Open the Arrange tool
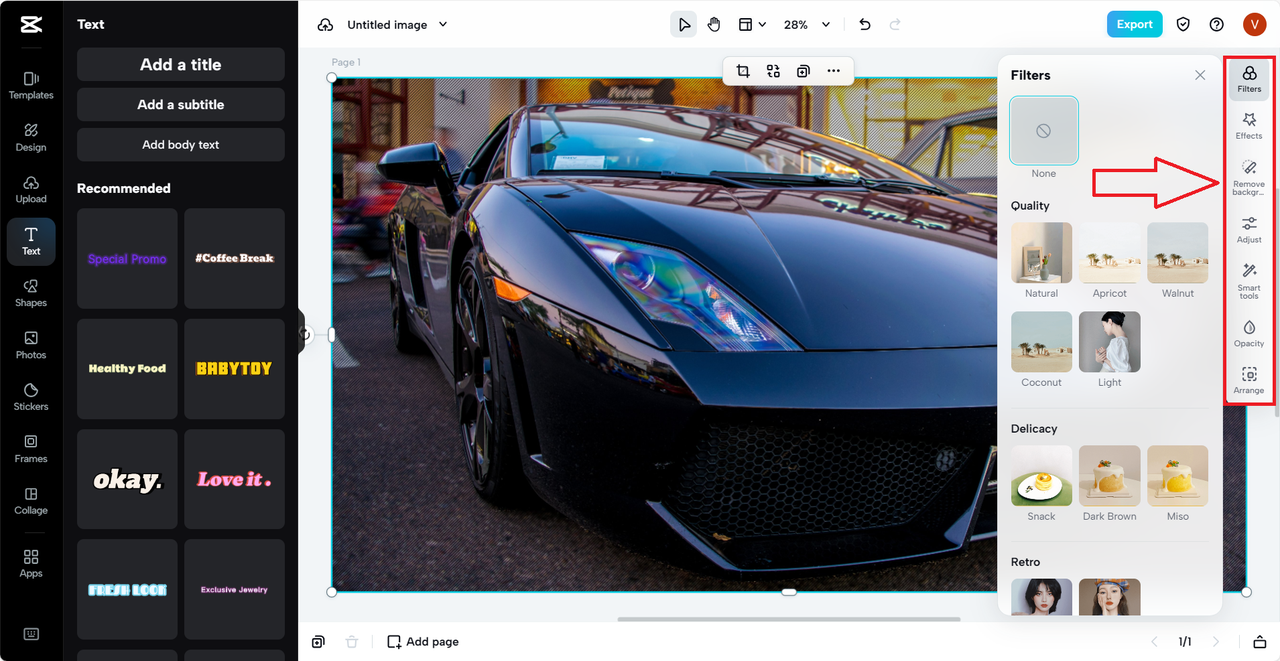This screenshot has width=1280, height=661. point(1249,381)
